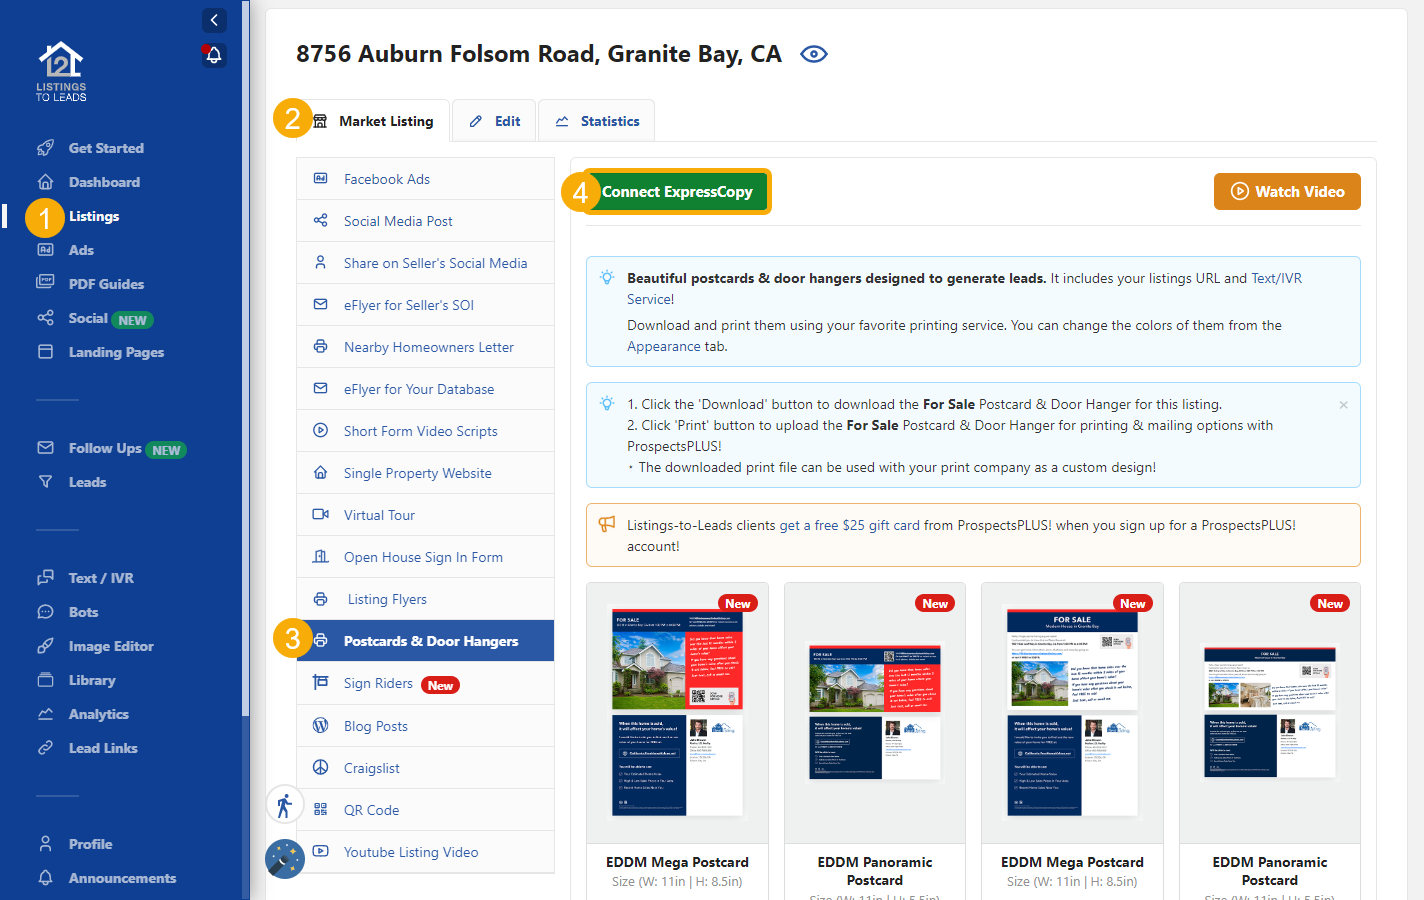Open Ads section in the sidebar
Screen dimensions: 1424x900
click(x=81, y=250)
